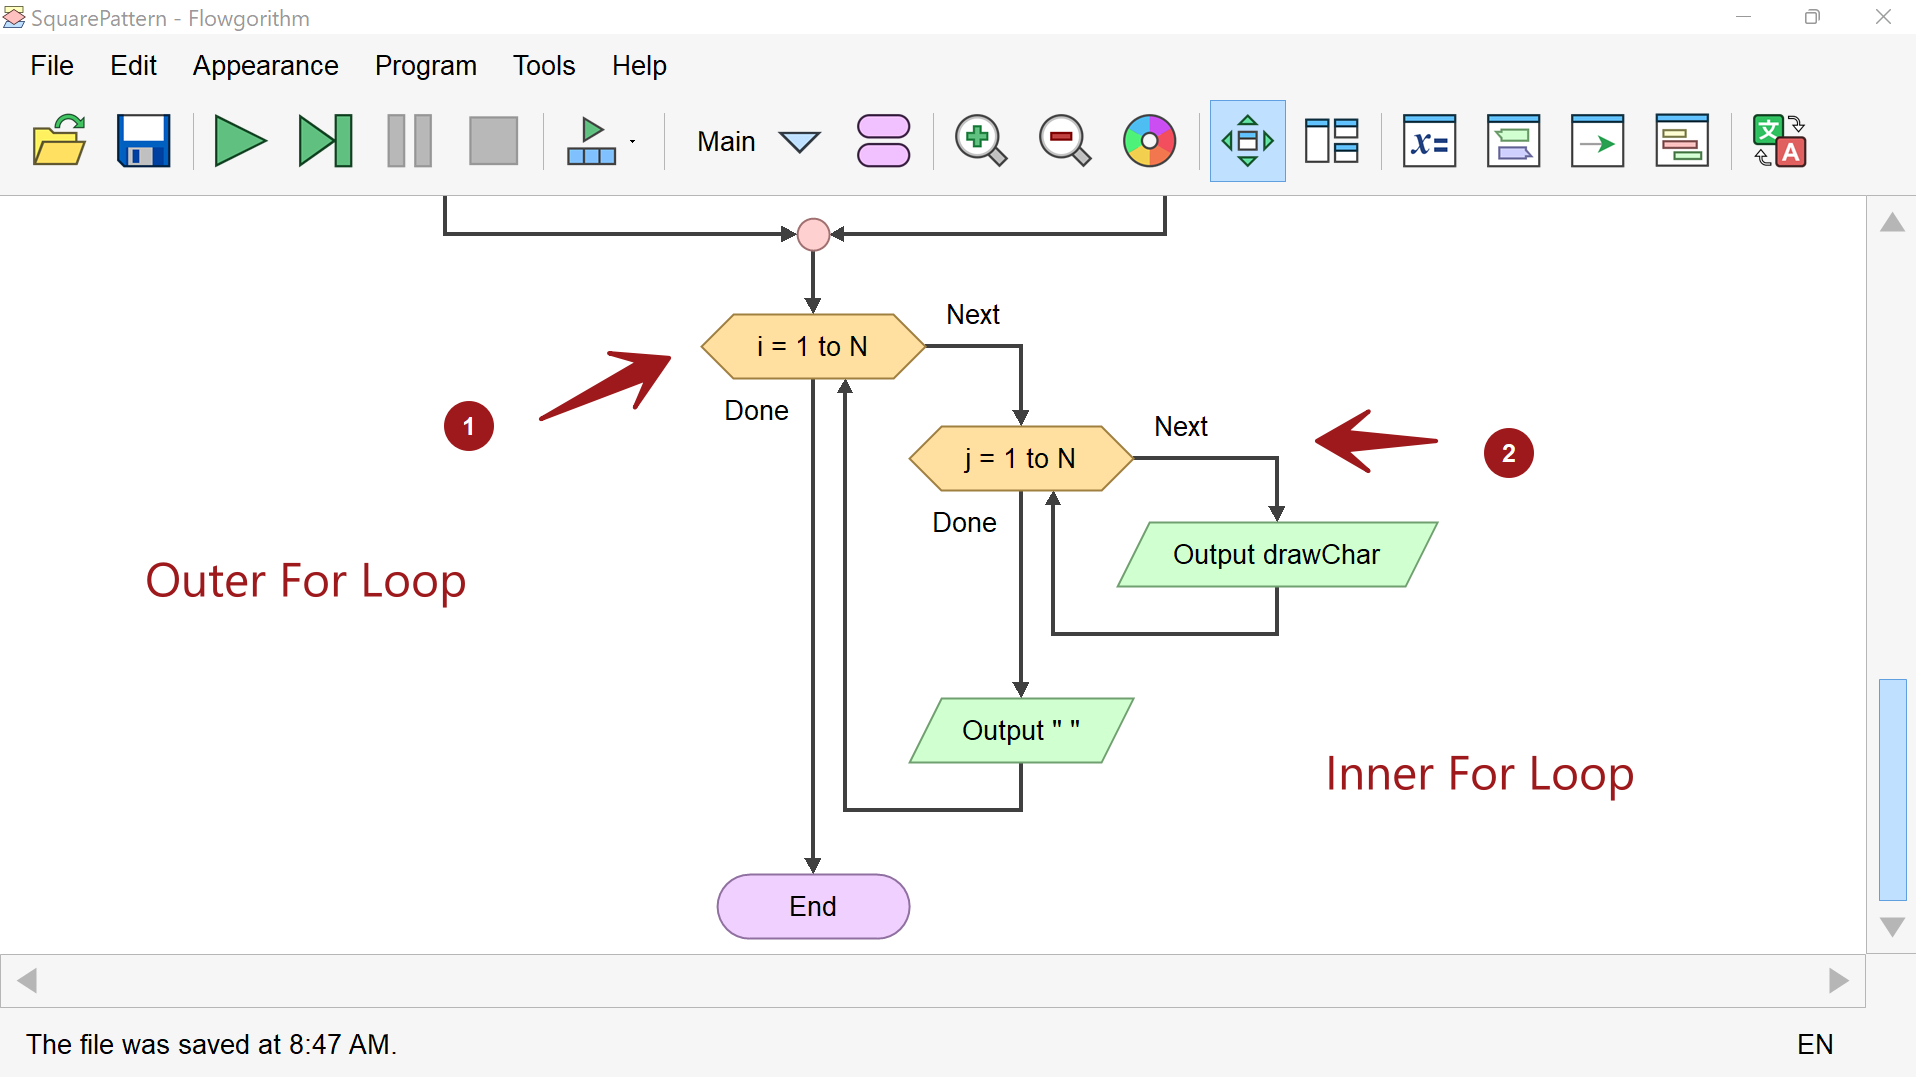Open the console window icon
Image resolution: width=1916 pixels, height=1077 pixels.
point(1513,140)
